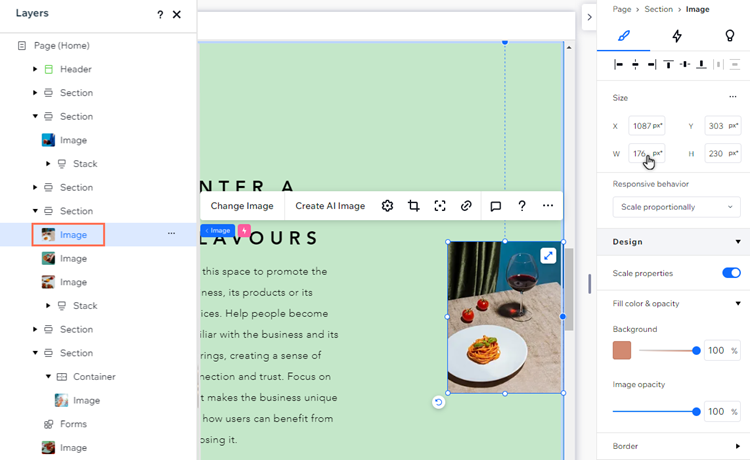Image resolution: width=750 pixels, height=460 pixels.
Task: Select the Image layer inside Container
Action: pos(87,400)
